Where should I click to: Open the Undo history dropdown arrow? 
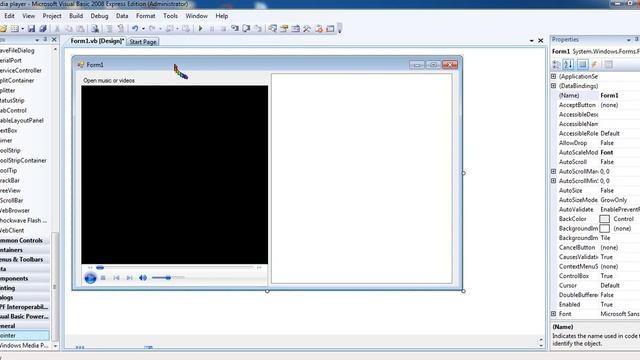click(143, 29)
